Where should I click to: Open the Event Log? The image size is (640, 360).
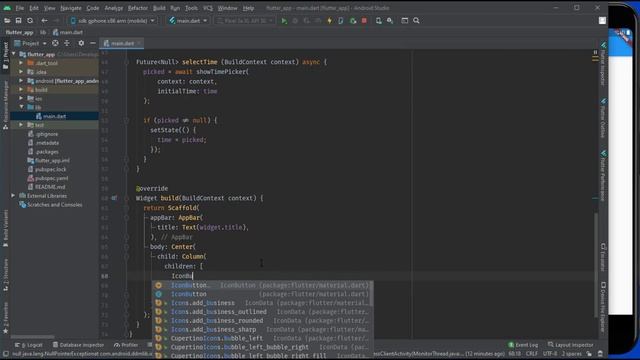pyautogui.click(x=523, y=345)
